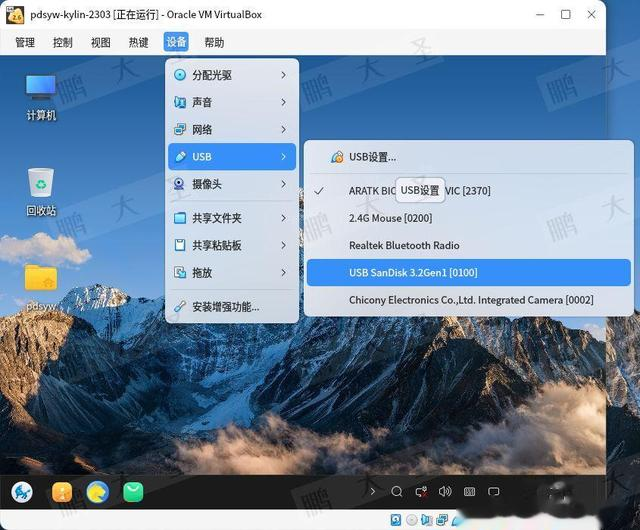This screenshot has height=530, width=640.
Task: Open the 计算机 desktop icon
Action: [41, 97]
